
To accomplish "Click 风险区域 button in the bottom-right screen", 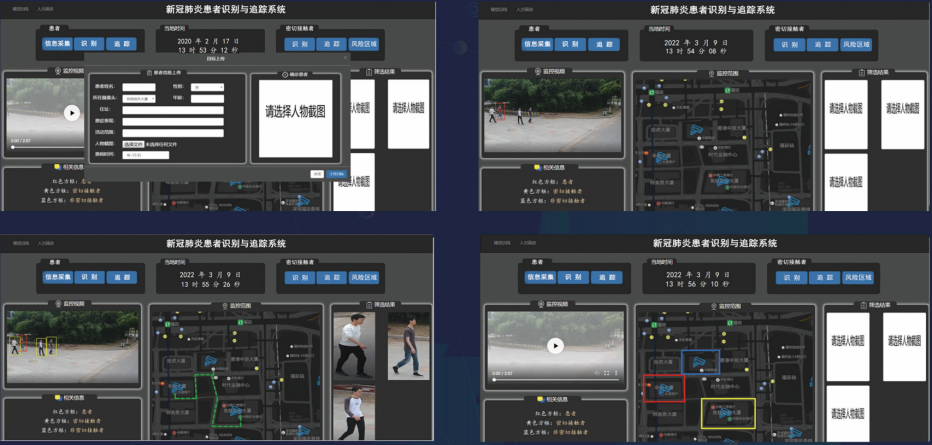I will tap(856, 277).
